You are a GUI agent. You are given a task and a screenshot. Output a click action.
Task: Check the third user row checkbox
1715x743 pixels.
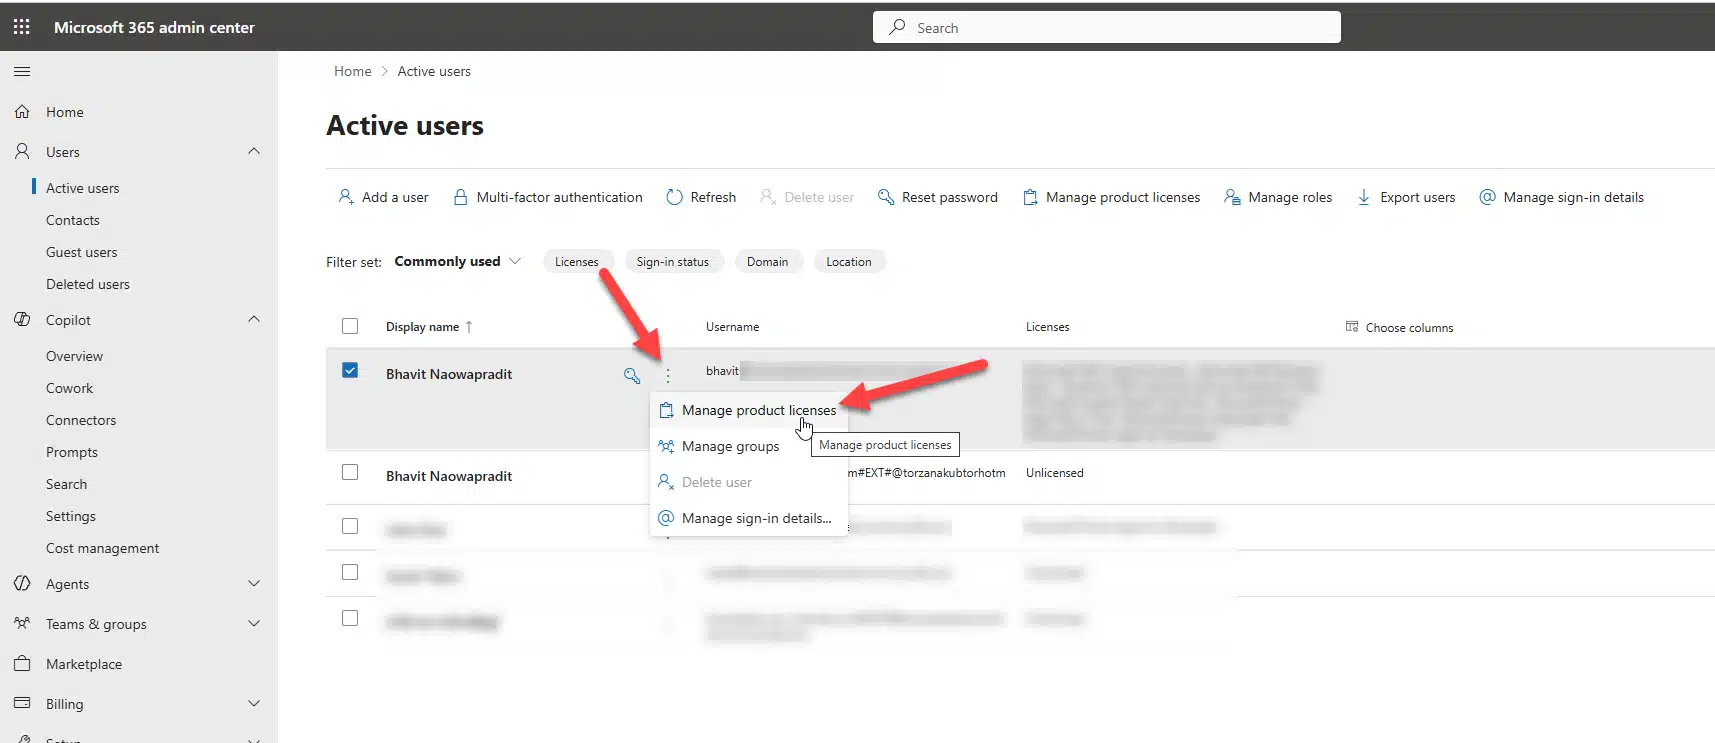pos(350,526)
